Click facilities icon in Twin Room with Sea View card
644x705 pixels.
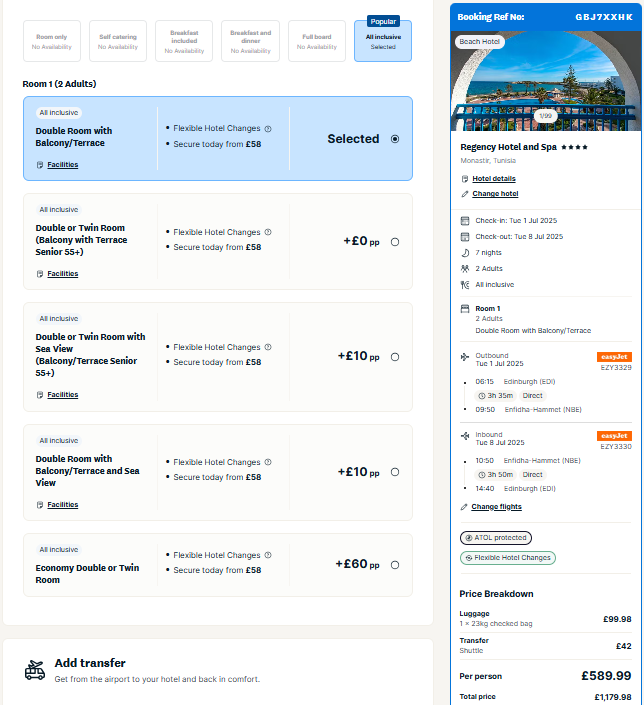[40, 395]
